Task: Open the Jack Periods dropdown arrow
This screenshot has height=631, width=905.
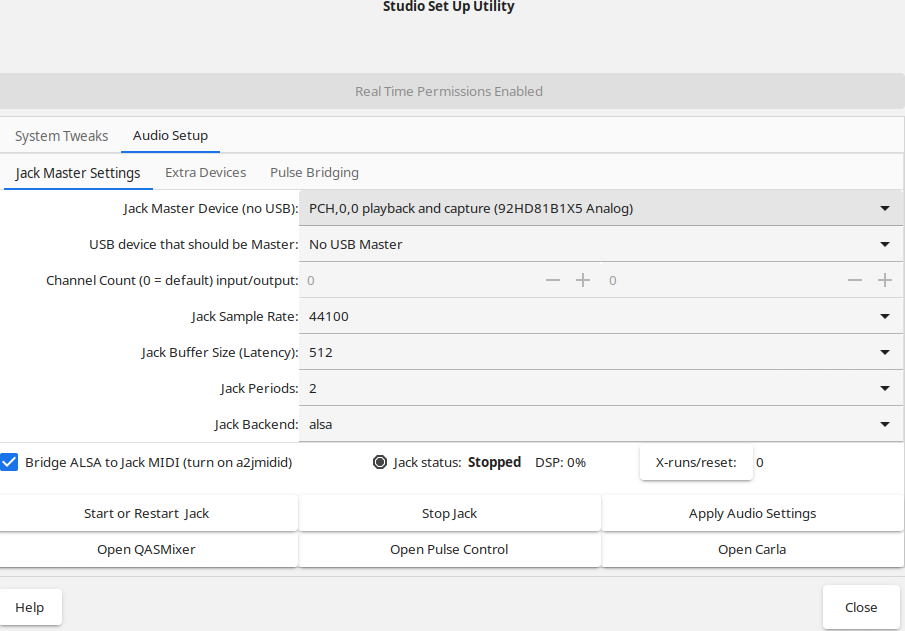Action: pos(885,389)
